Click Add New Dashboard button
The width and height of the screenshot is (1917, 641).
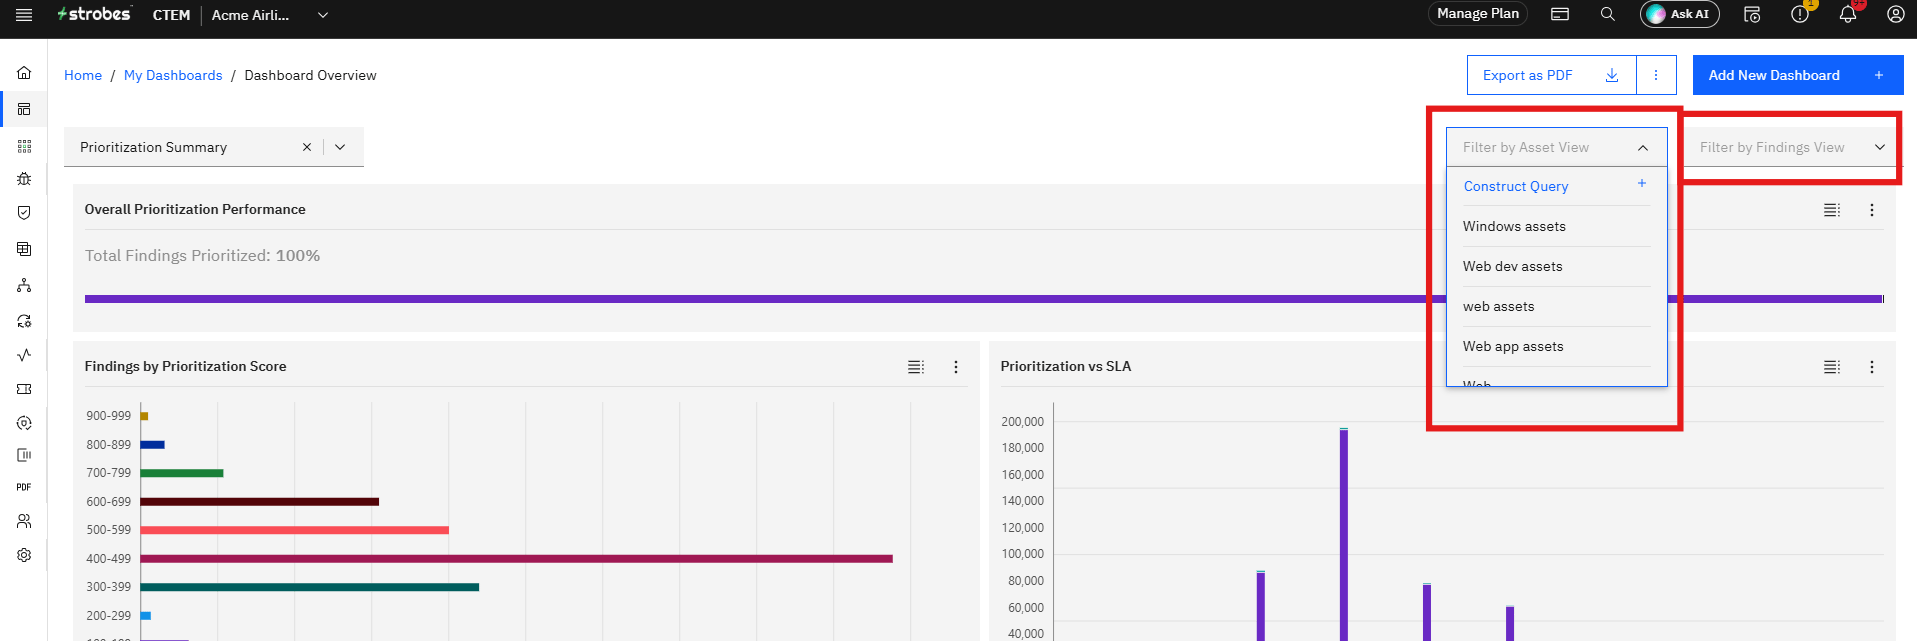coord(1798,75)
